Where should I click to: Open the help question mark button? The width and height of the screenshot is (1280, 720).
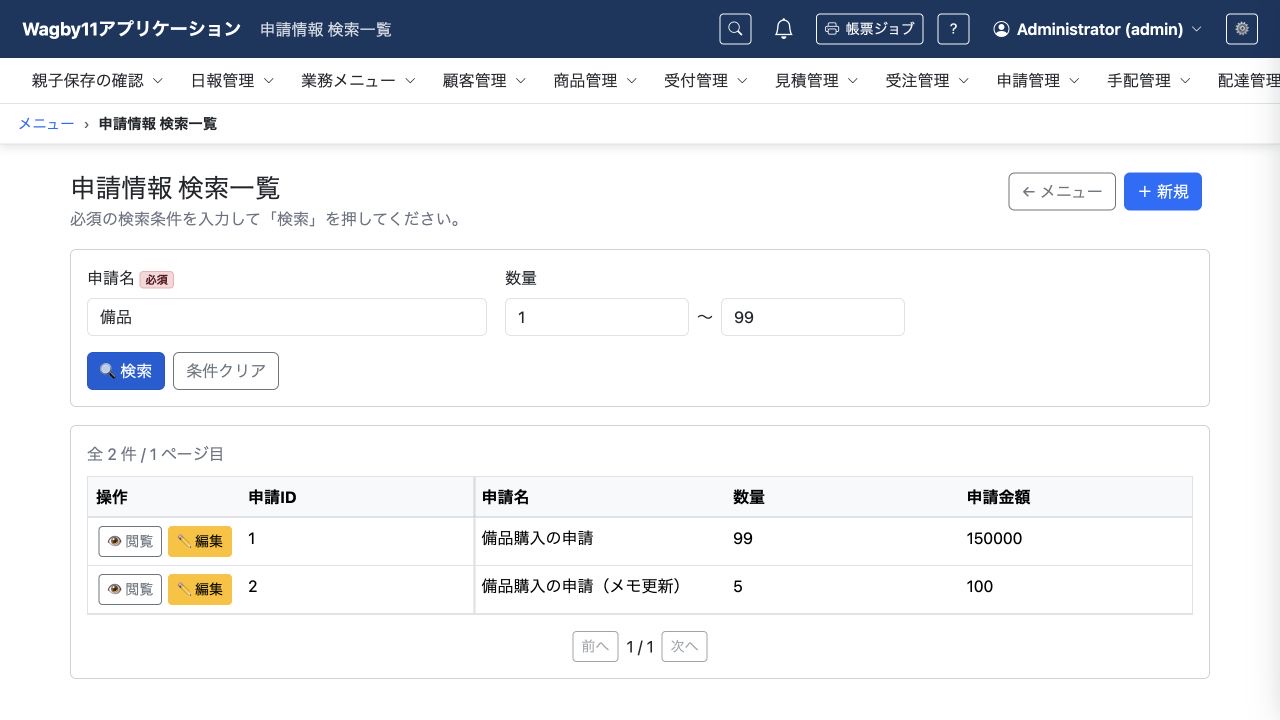[x=953, y=29]
